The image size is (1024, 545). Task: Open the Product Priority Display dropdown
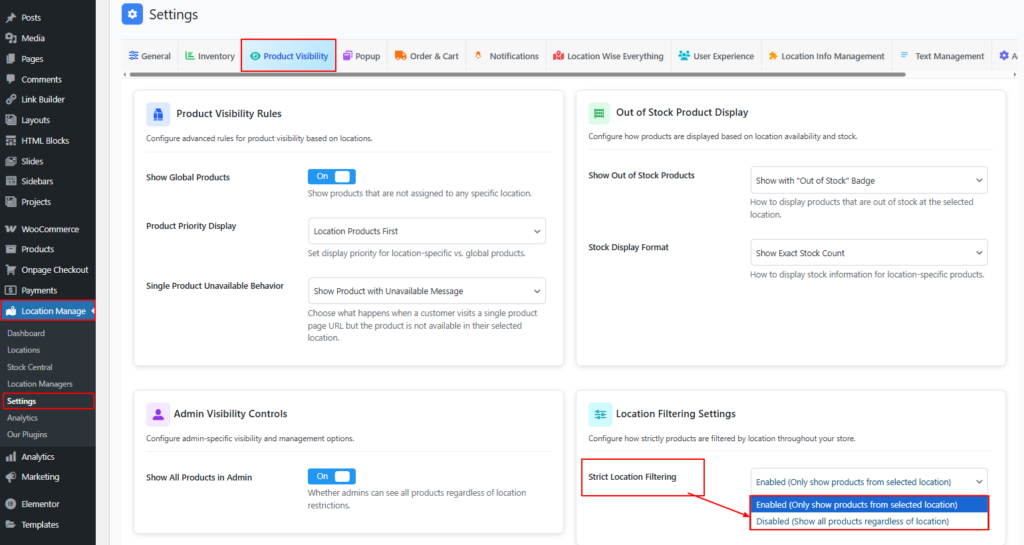[x=427, y=231]
